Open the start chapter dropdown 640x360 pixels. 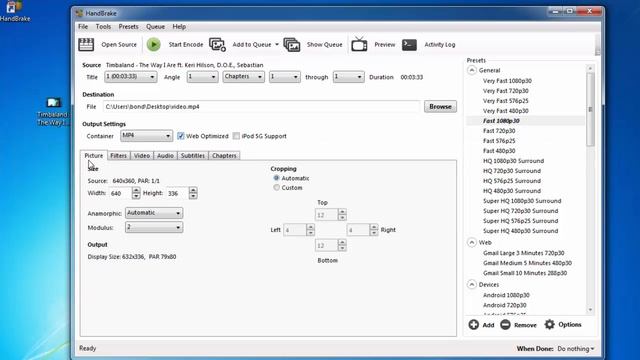coord(285,77)
